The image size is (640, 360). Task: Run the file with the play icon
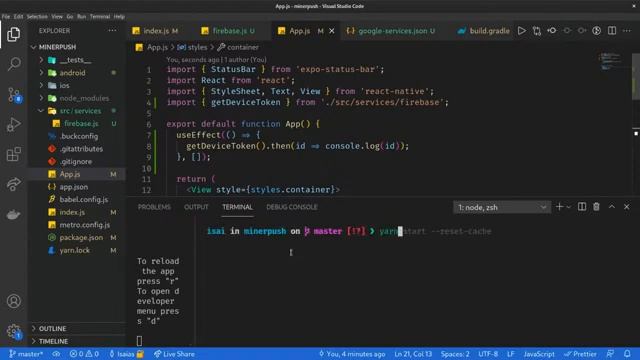point(522,31)
